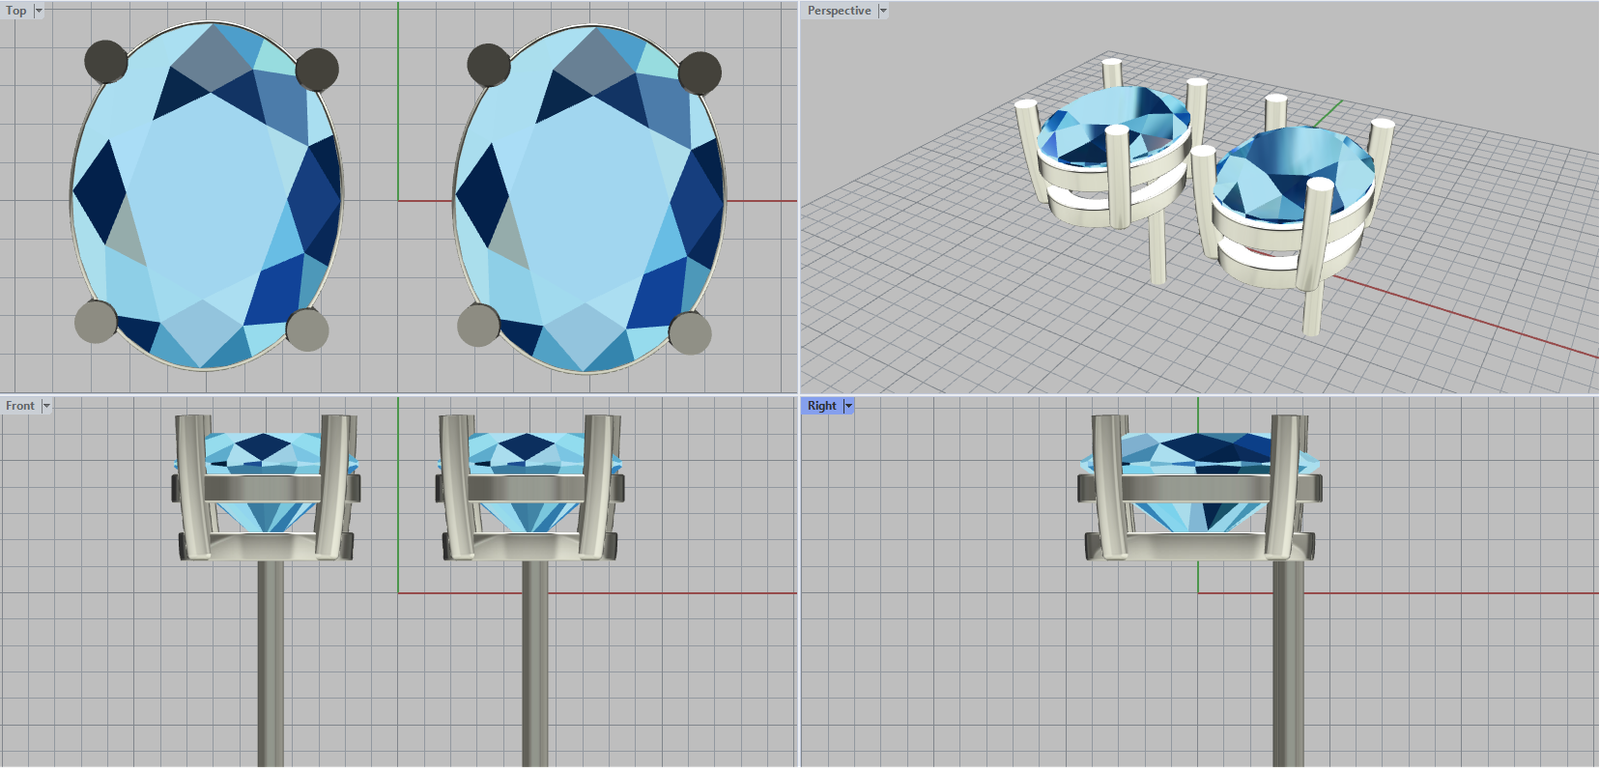Select upper-left prong of right gem in Top view

tap(488, 65)
